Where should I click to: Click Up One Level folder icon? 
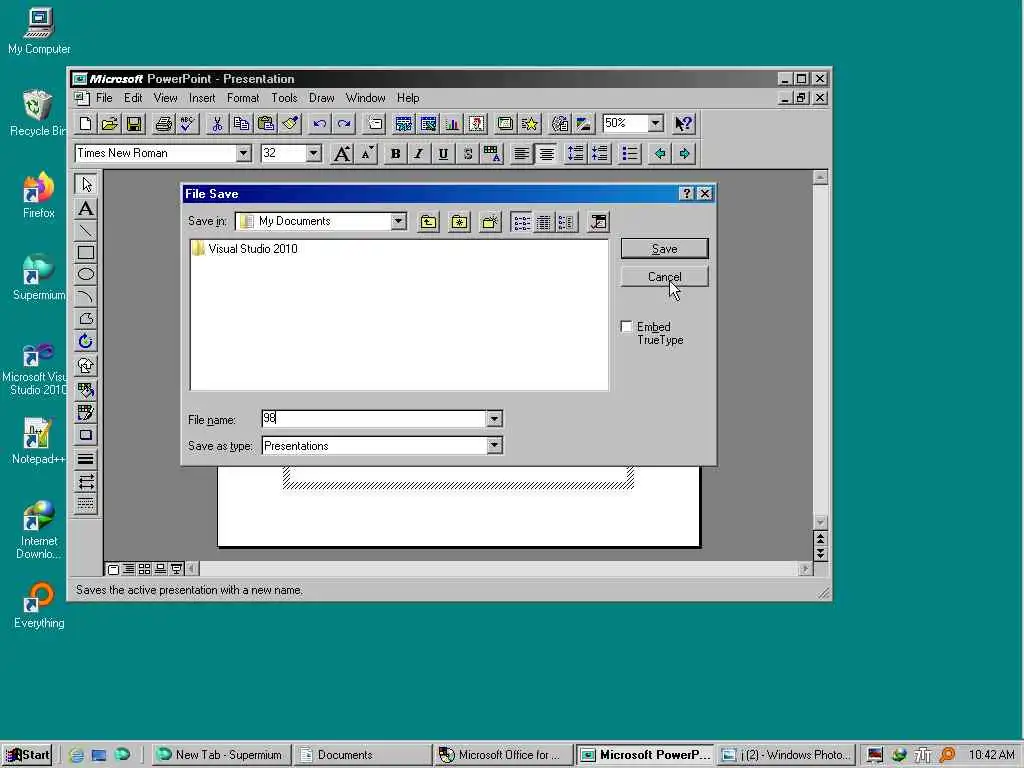tap(428, 222)
